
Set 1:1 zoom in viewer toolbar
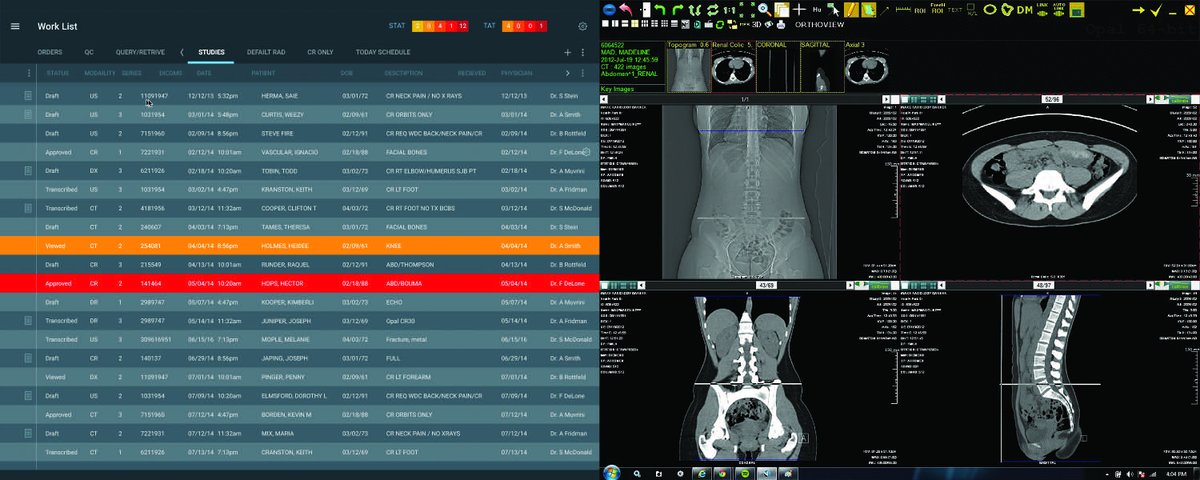pos(729,10)
